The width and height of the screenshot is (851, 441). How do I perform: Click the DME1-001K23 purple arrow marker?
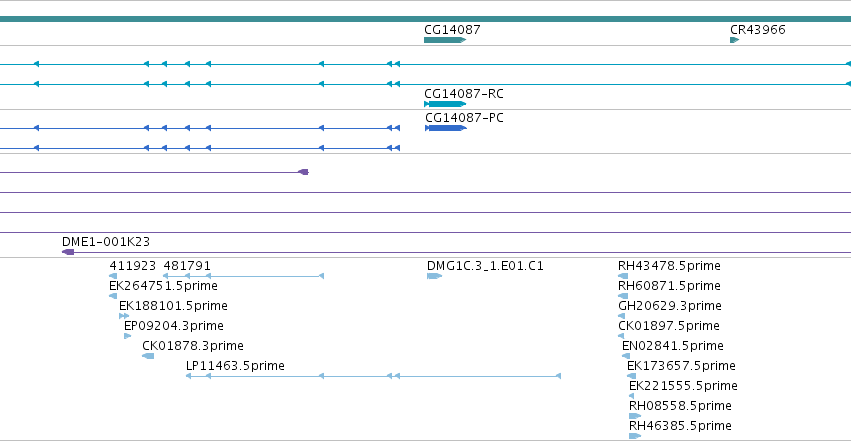(x=68, y=252)
